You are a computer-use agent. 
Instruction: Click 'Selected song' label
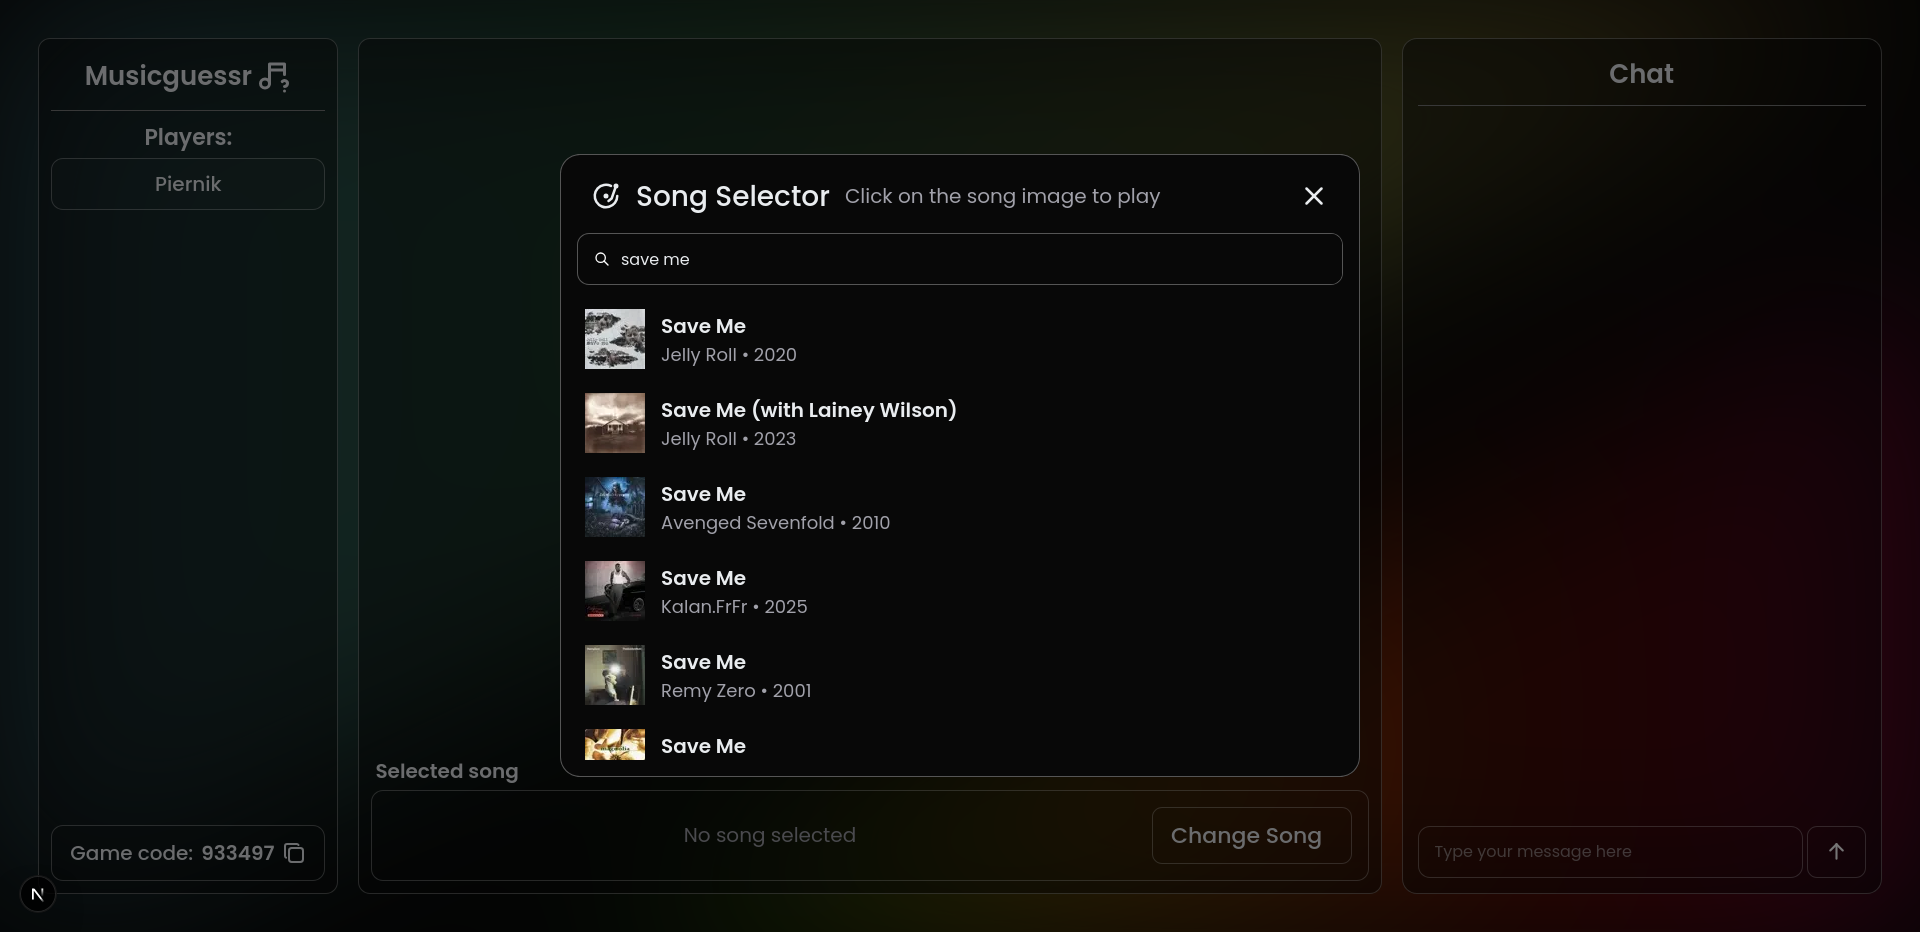[x=447, y=771]
